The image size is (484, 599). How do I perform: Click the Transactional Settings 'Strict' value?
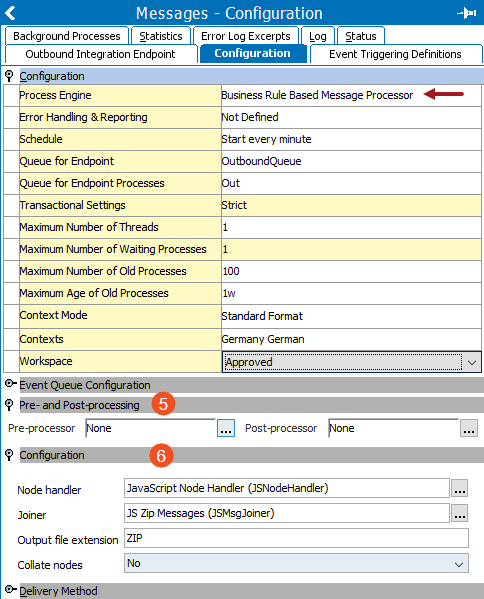coord(234,205)
